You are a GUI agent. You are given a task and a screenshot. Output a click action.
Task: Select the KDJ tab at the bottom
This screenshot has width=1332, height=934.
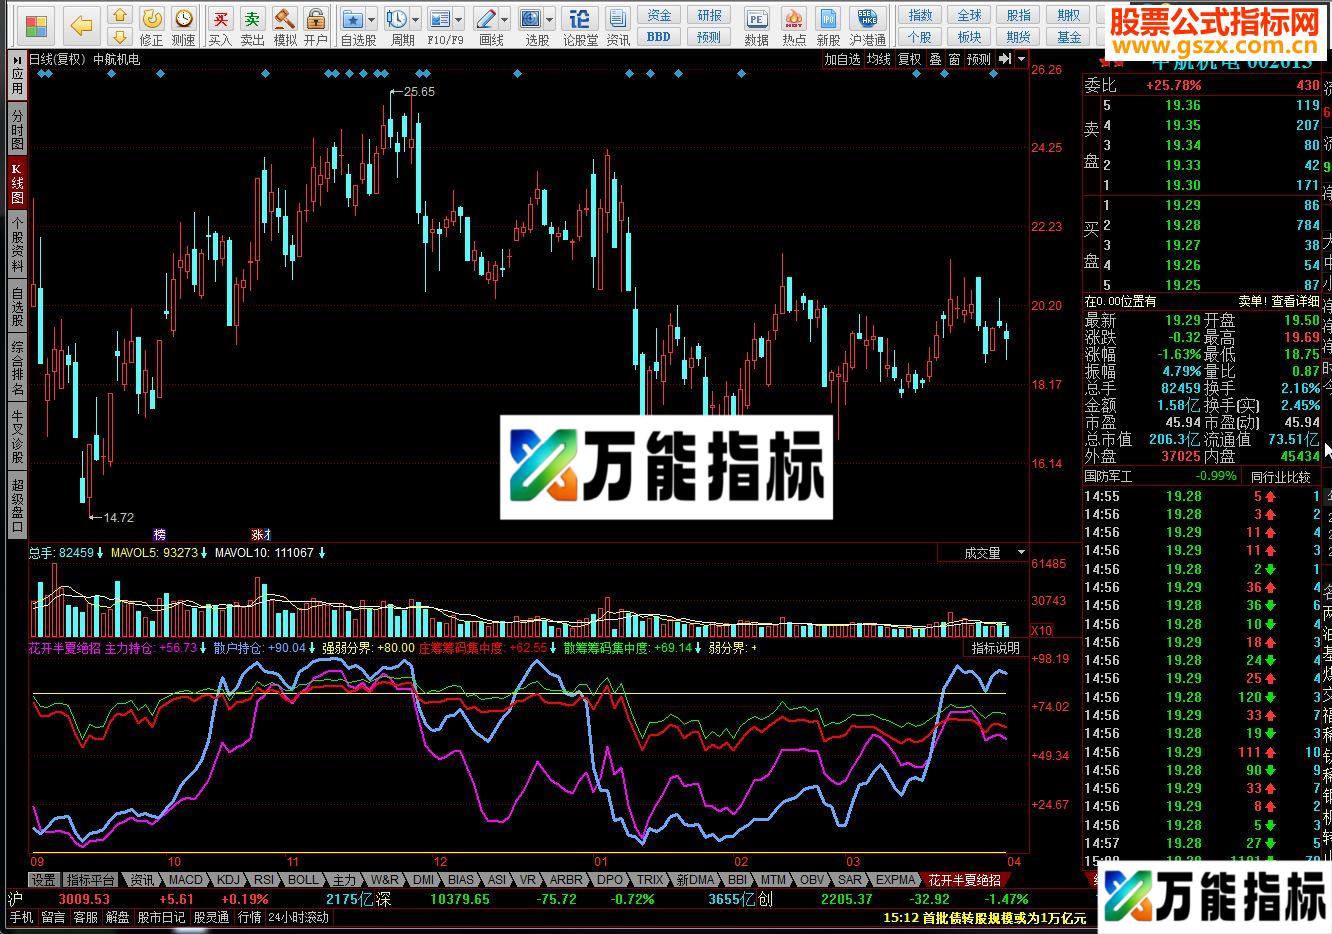pyautogui.click(x=228, y=879)
